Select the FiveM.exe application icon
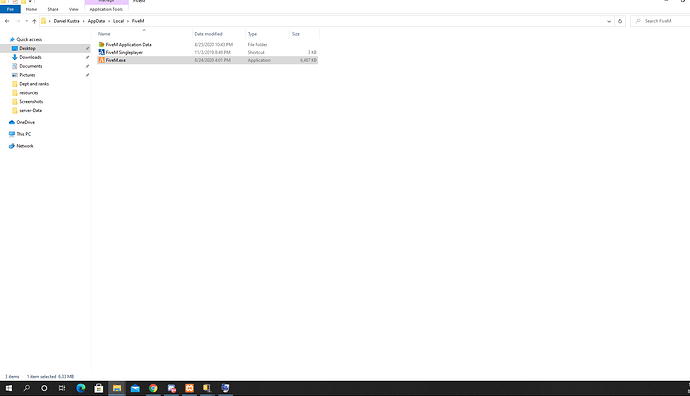 (101, 60)
